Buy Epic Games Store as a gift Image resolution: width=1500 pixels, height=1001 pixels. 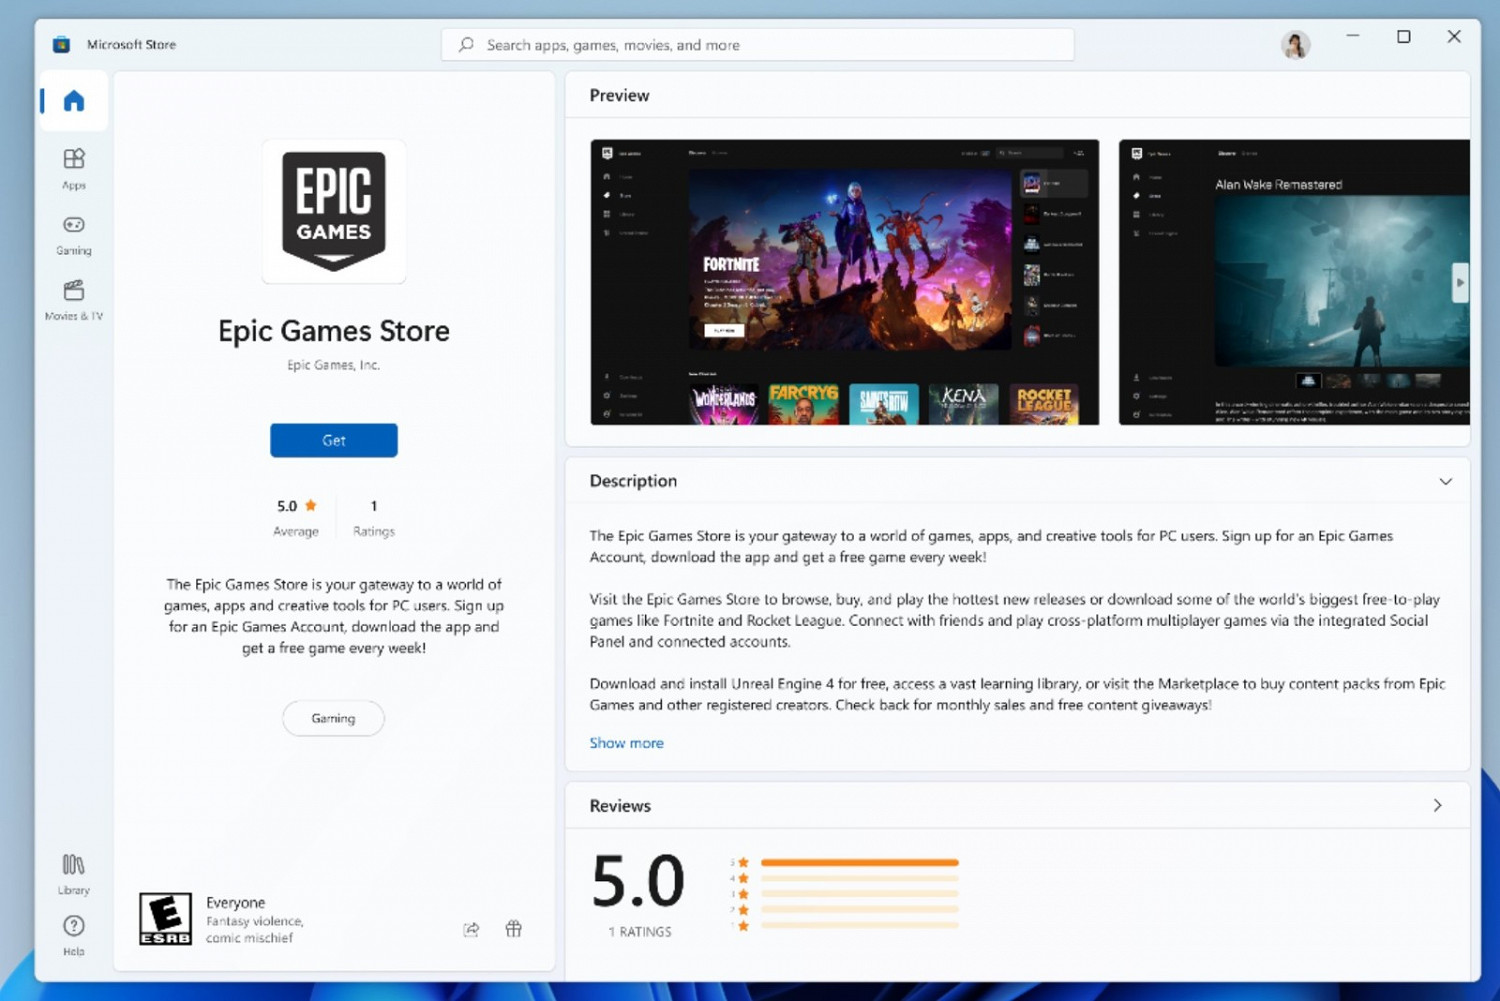513,928
